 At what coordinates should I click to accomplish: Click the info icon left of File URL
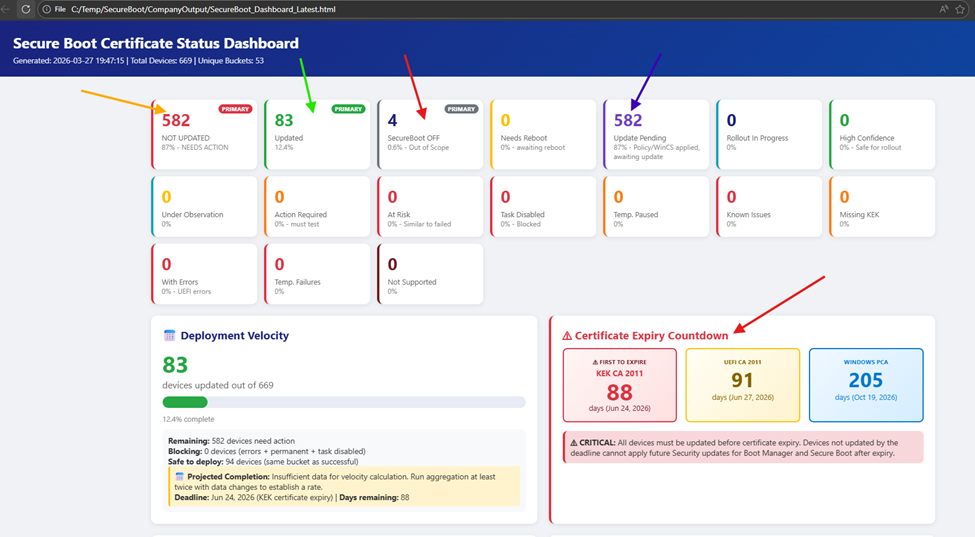point(47,9)
